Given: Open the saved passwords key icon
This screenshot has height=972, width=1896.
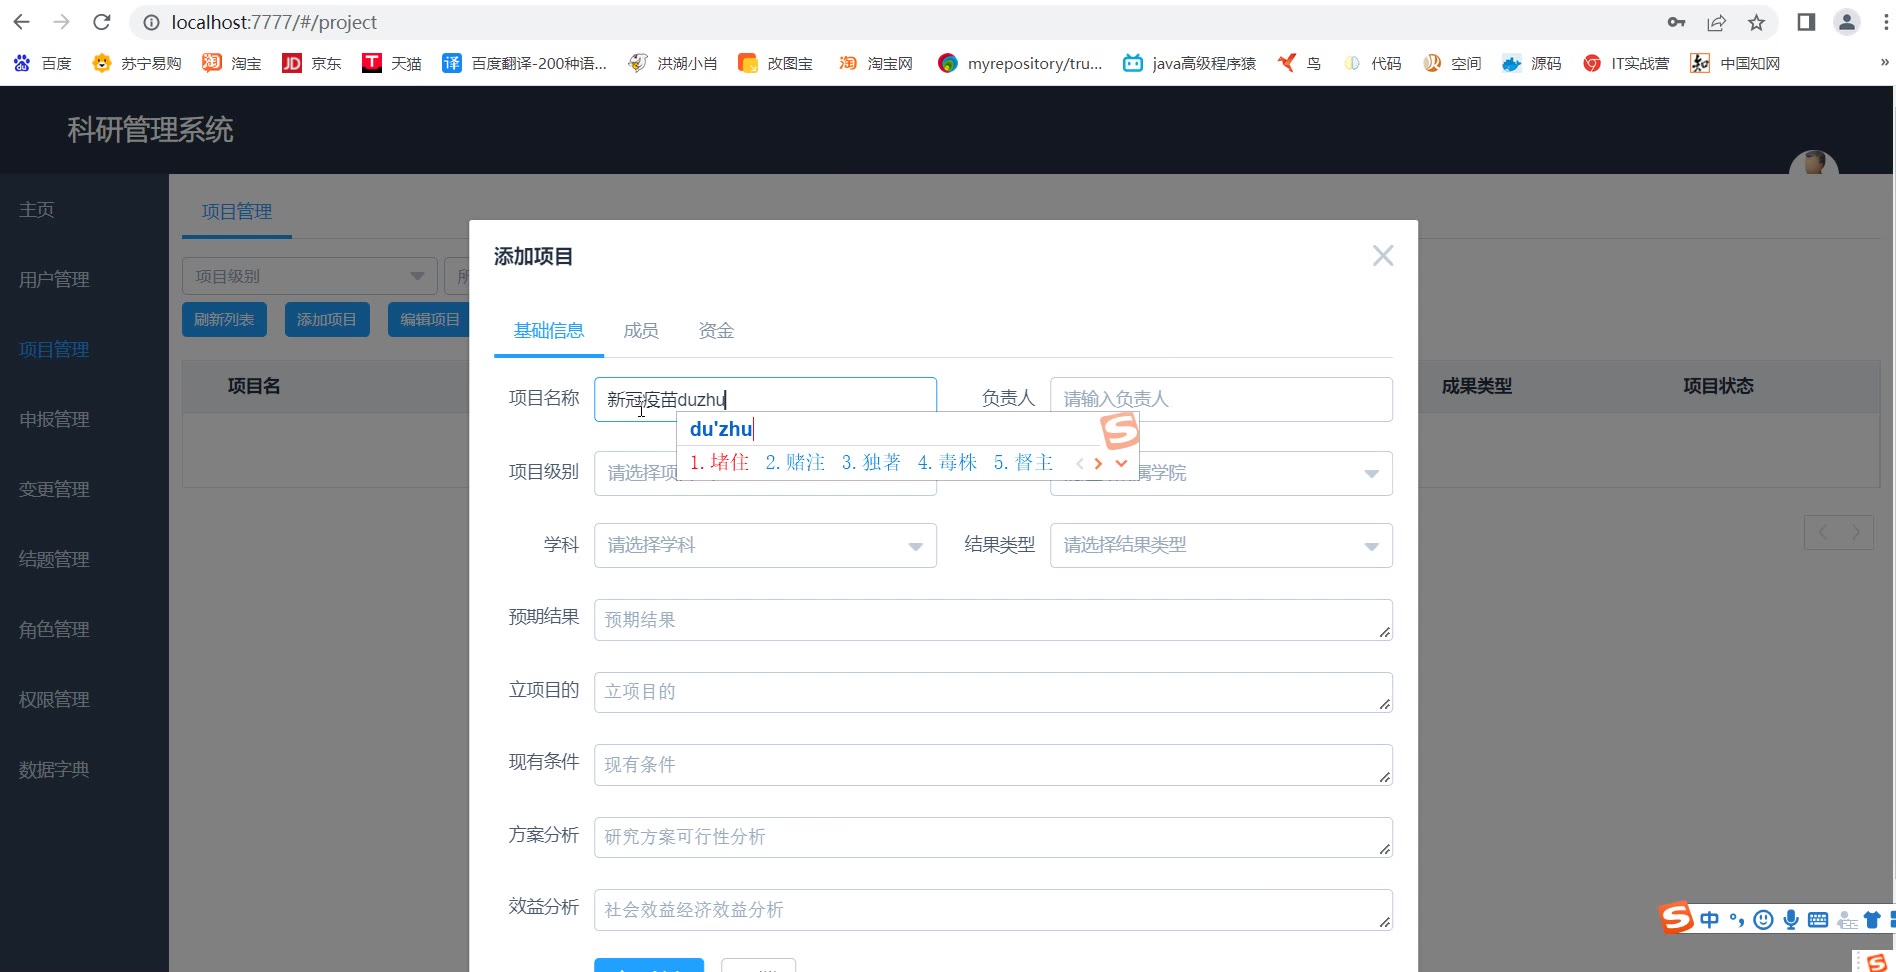Looking at the screenshot, I should [x=1677, y=22].
